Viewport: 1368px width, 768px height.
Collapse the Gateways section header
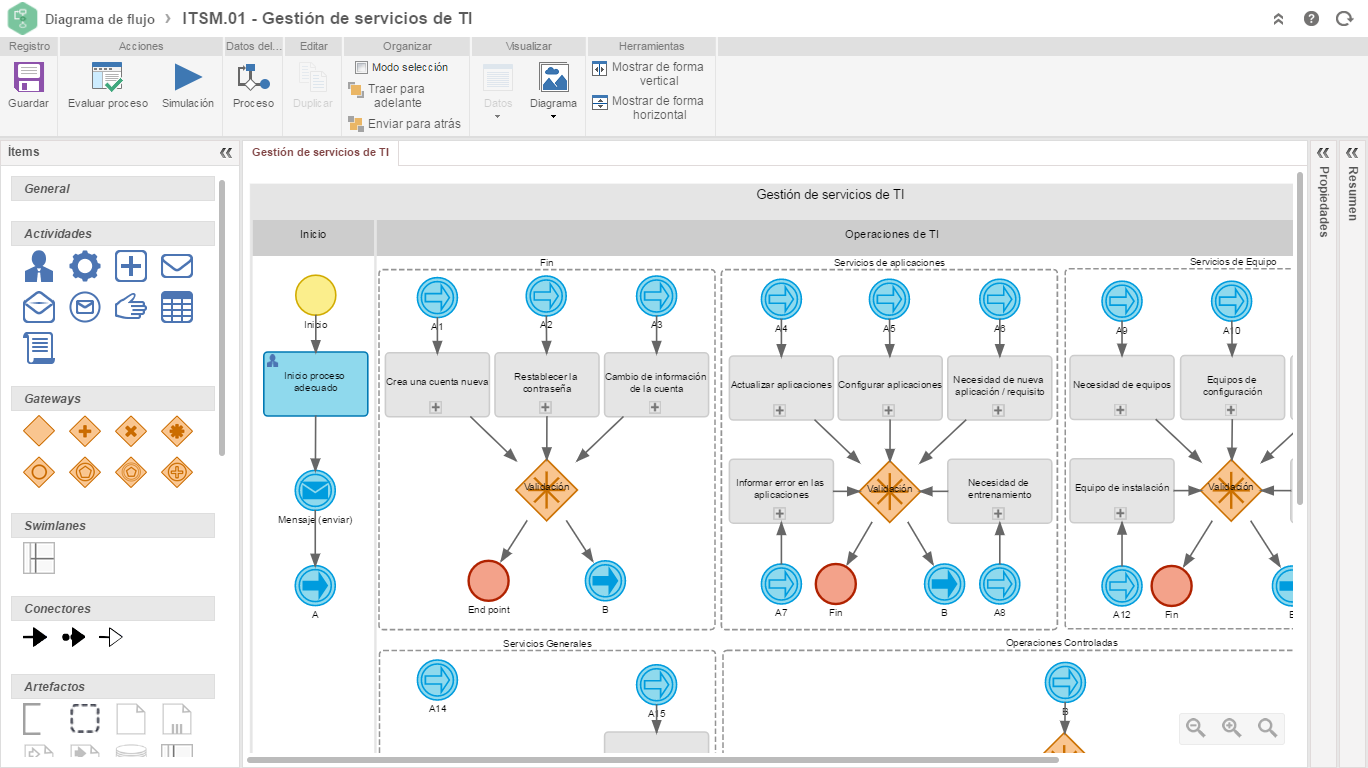113,399
